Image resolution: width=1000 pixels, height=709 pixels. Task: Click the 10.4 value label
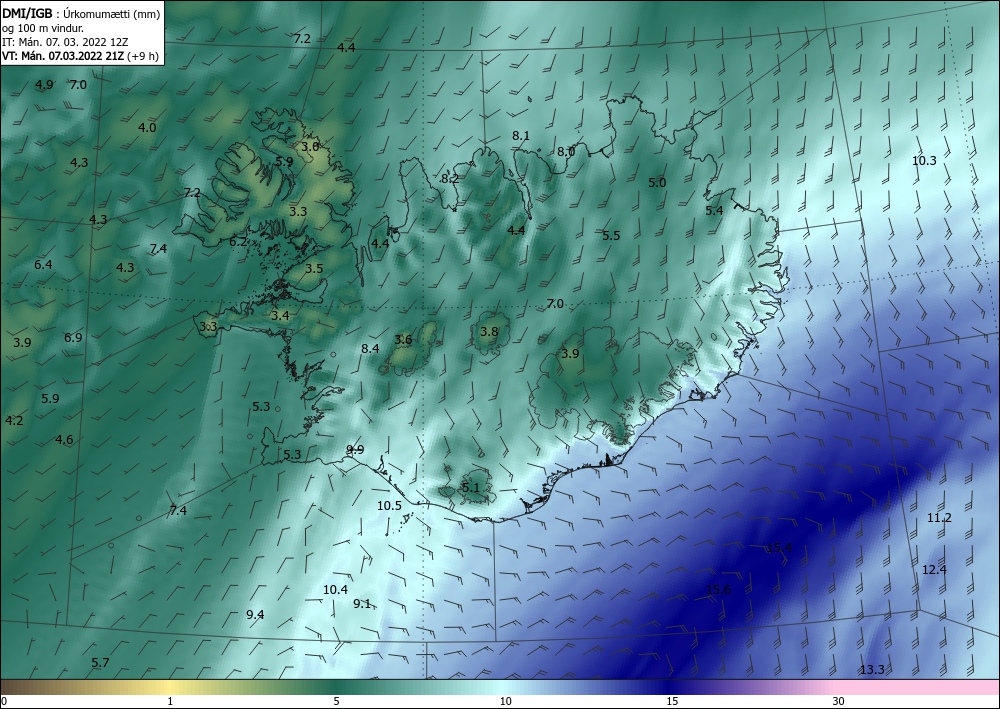(335, 590)
